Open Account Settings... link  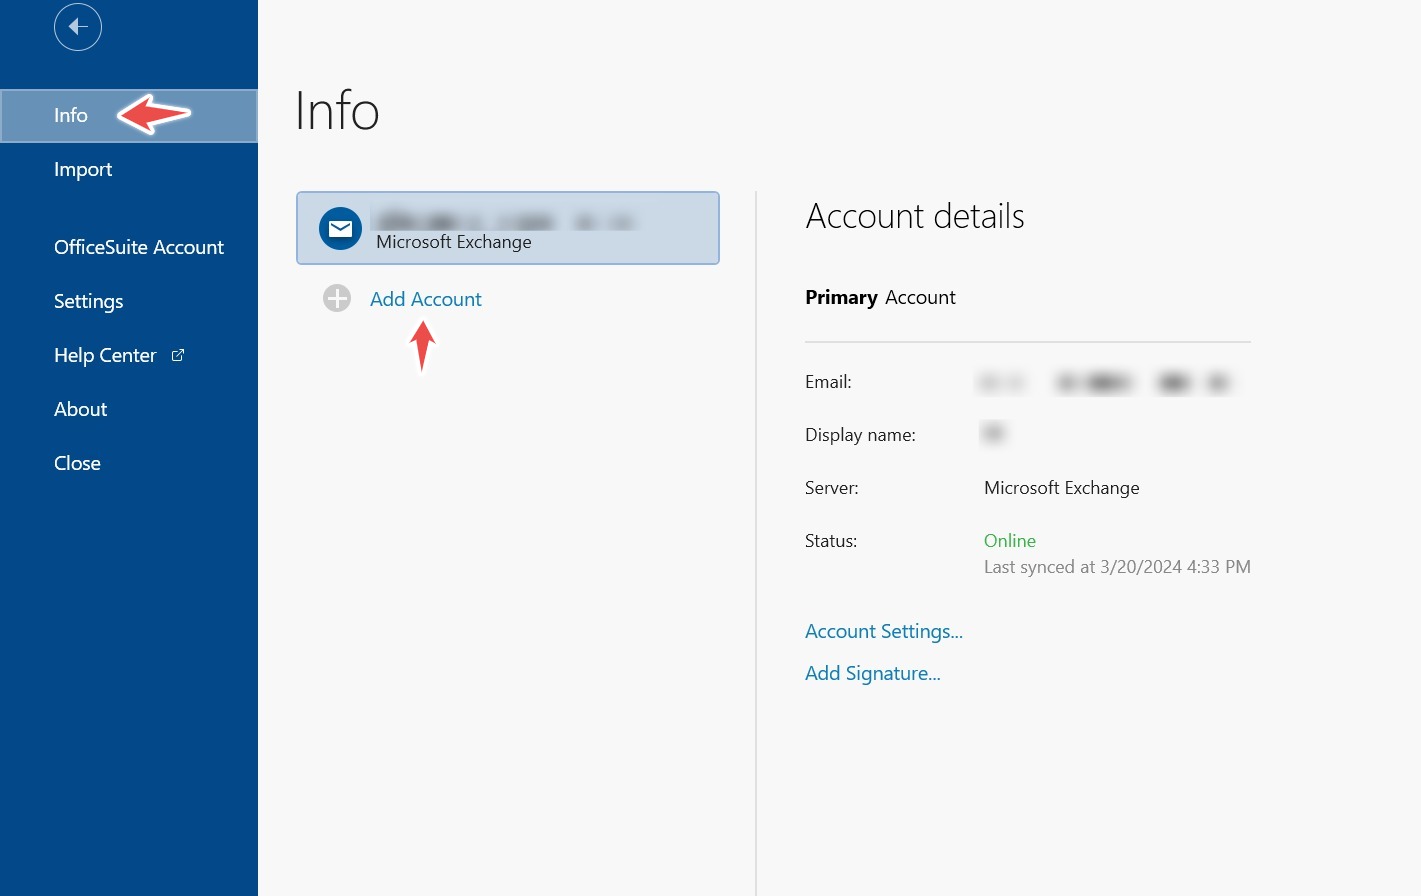[884, 631]
